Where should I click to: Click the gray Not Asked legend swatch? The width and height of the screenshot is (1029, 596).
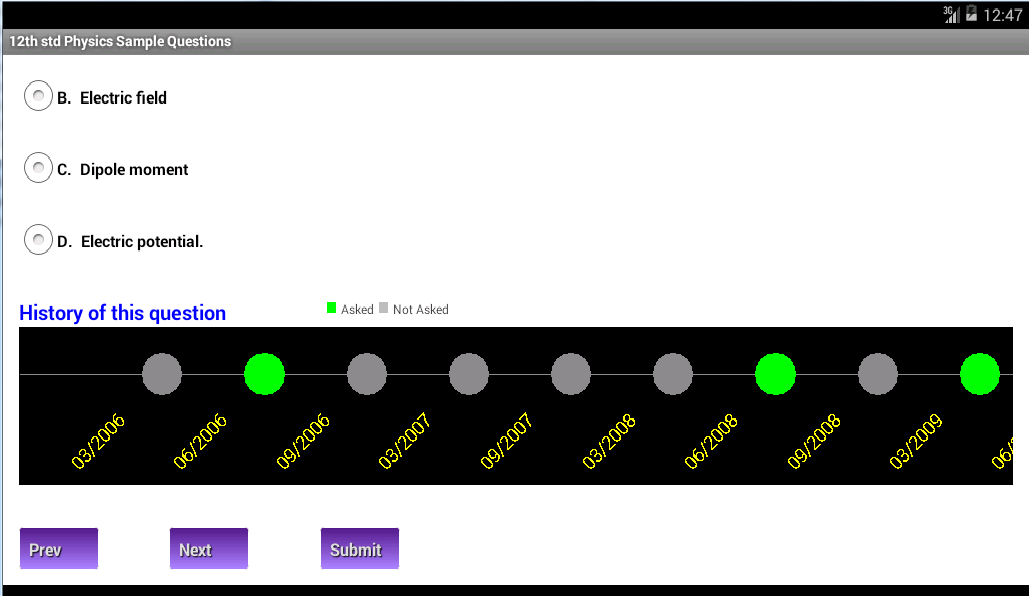click(383, 307)
